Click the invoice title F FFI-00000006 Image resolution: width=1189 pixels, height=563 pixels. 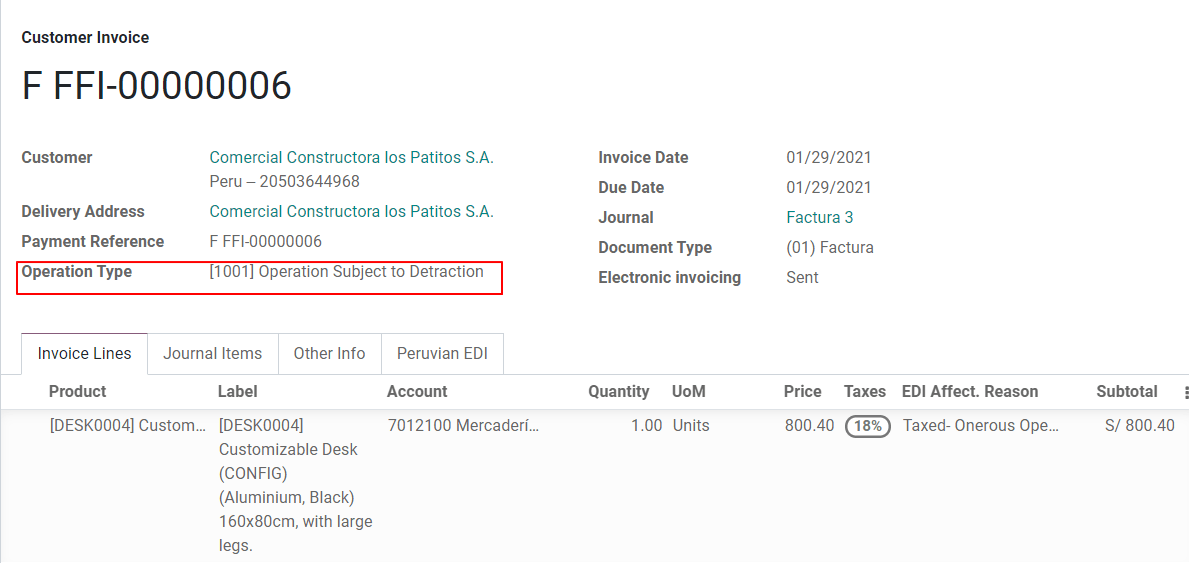(x=156, y=87)
